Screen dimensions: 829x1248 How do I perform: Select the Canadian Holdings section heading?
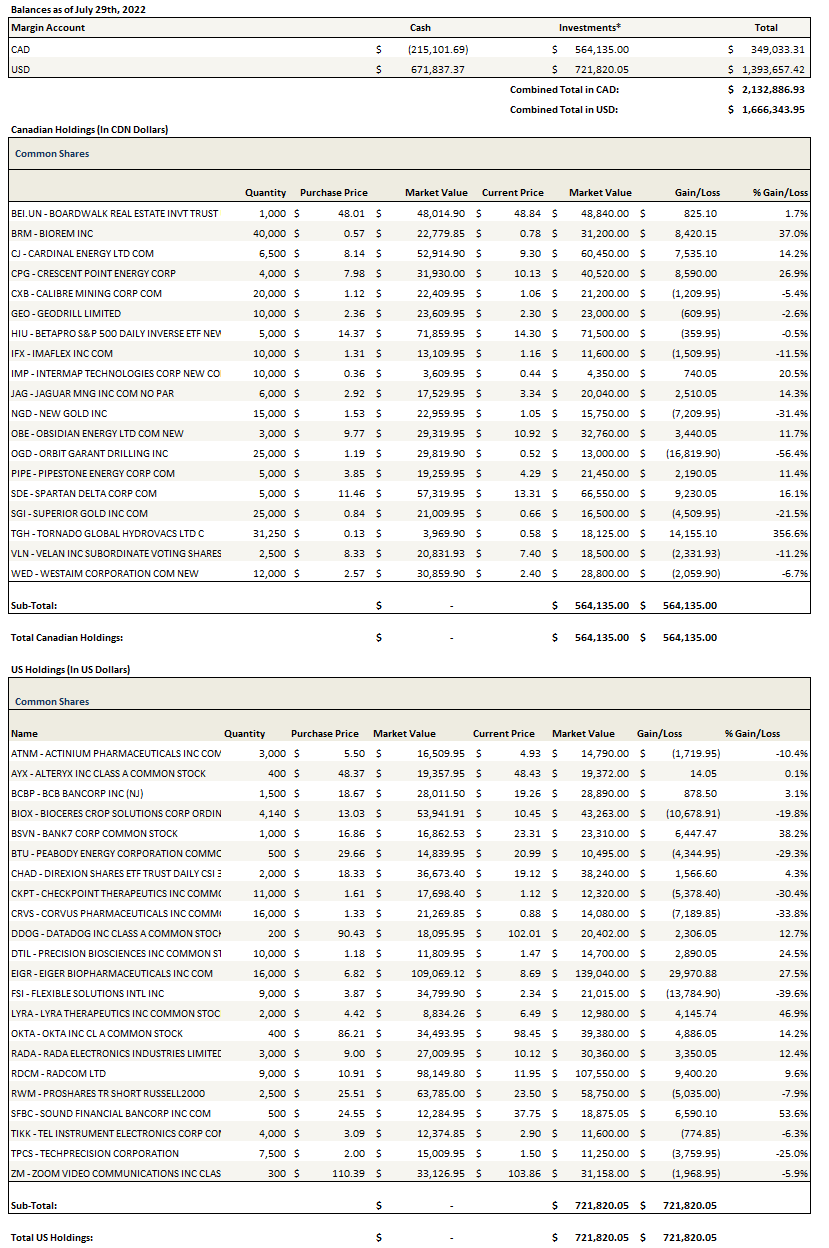click(x=89, y=129)
